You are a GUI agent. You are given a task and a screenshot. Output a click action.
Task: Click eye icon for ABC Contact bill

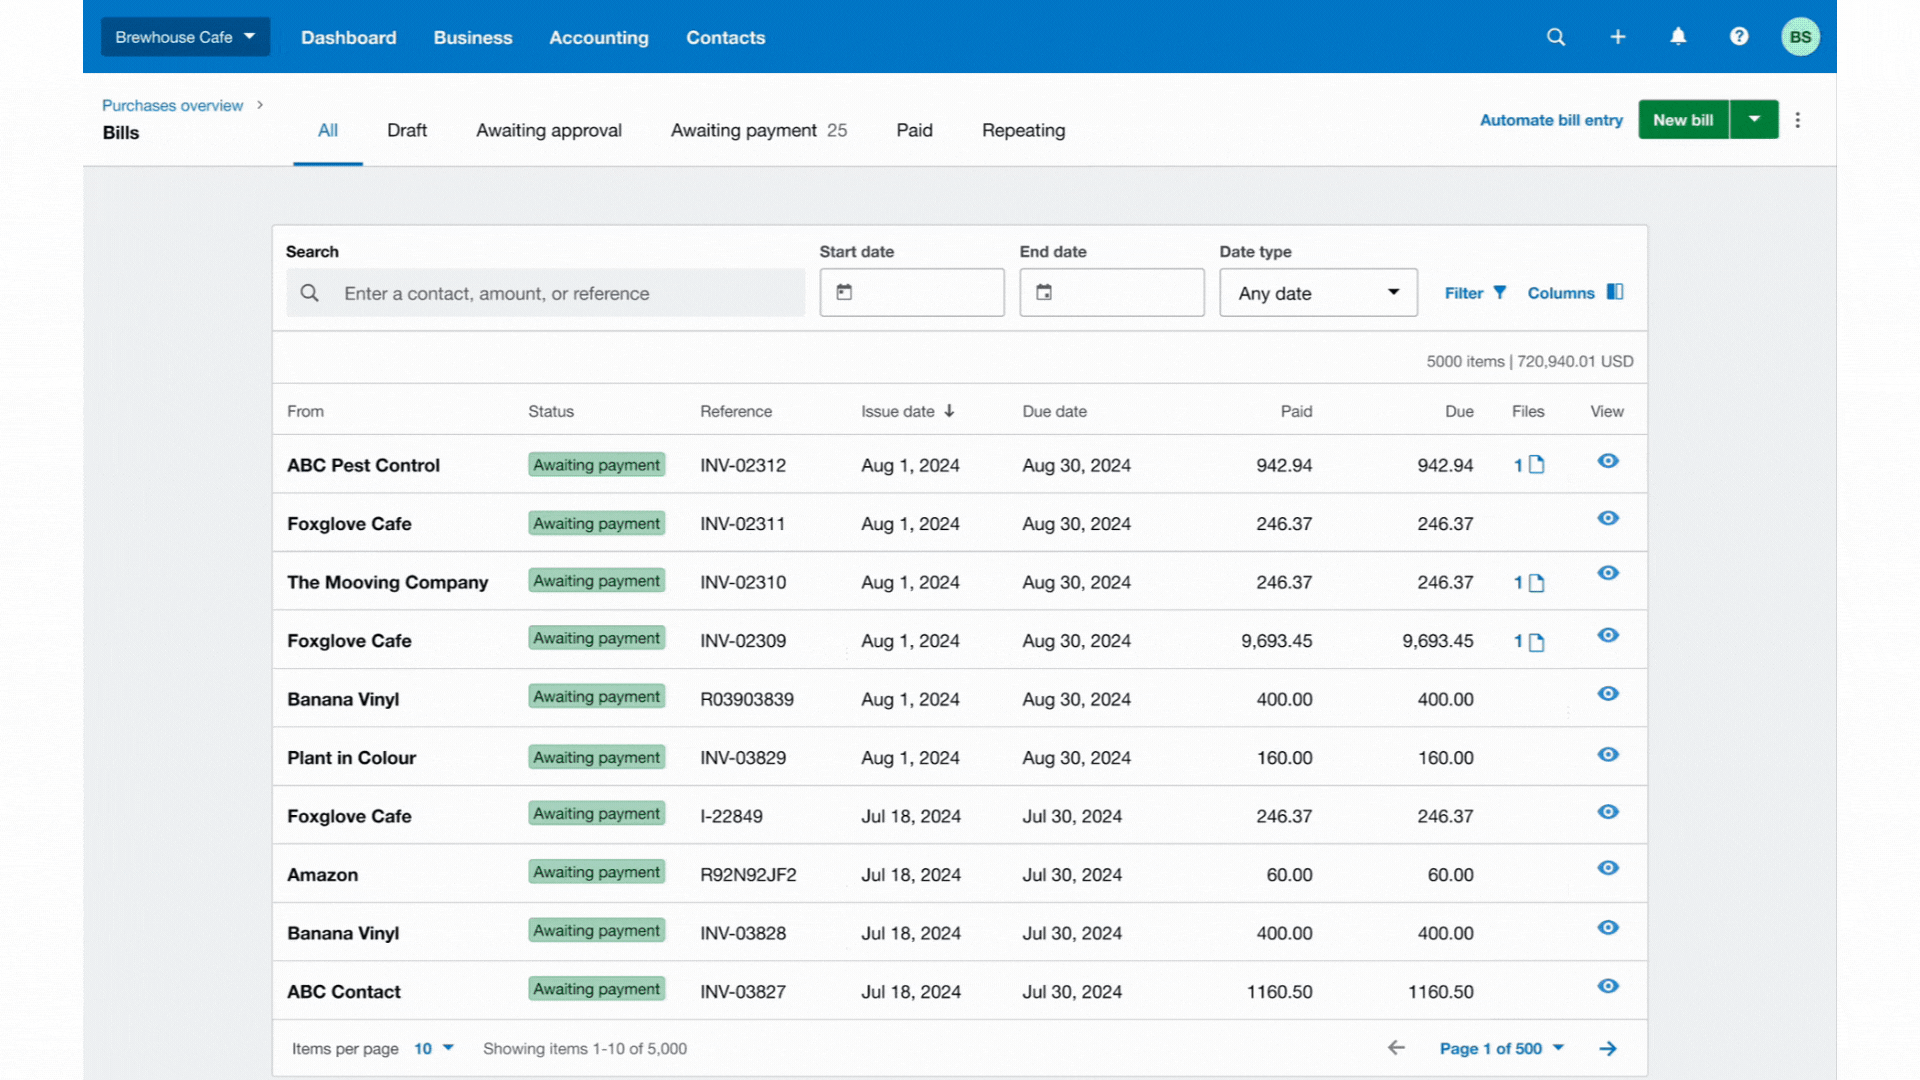pyautogui.click(x=1607, y=986)
